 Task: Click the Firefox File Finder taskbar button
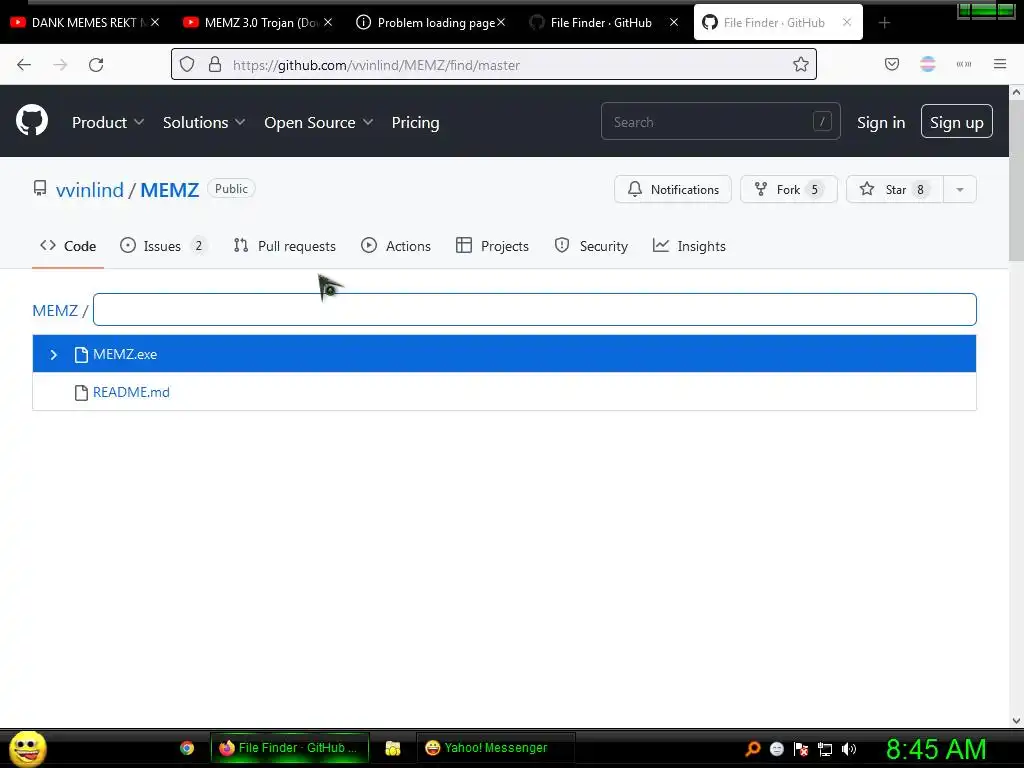click(289, 748)
